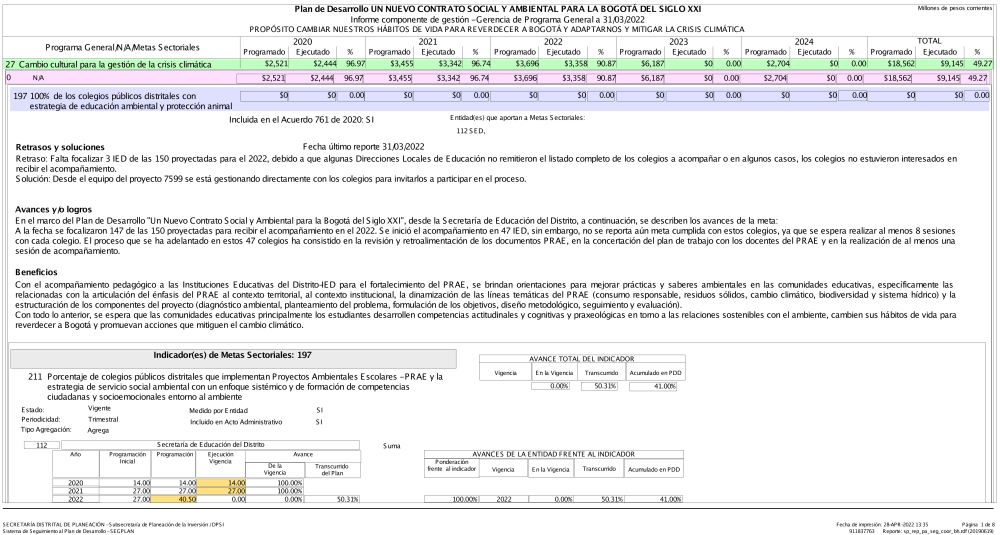1000x535 pixels.
Task: Click 'AVANCE TOTAL DEL INDICADOR' table header
Action: coord(580,359)
